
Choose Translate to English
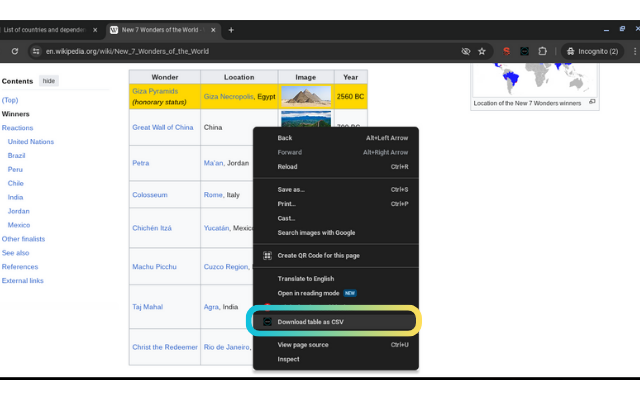click(x=336, y=279)
